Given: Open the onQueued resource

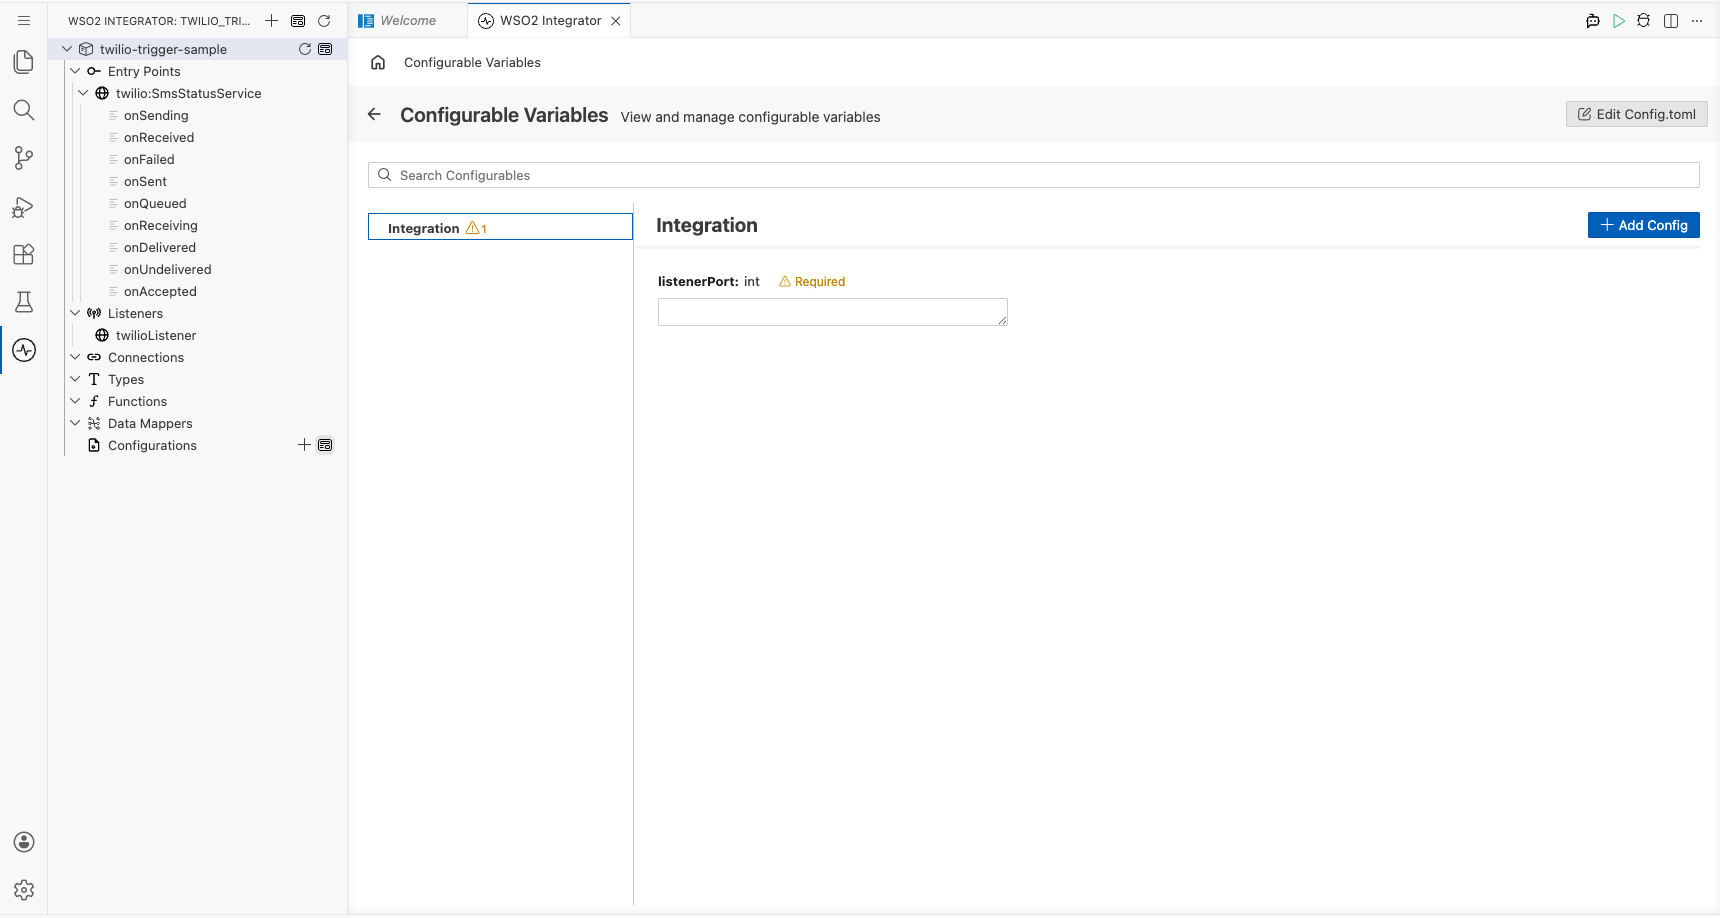Looking at the screenshot, I should pos(155,203).
